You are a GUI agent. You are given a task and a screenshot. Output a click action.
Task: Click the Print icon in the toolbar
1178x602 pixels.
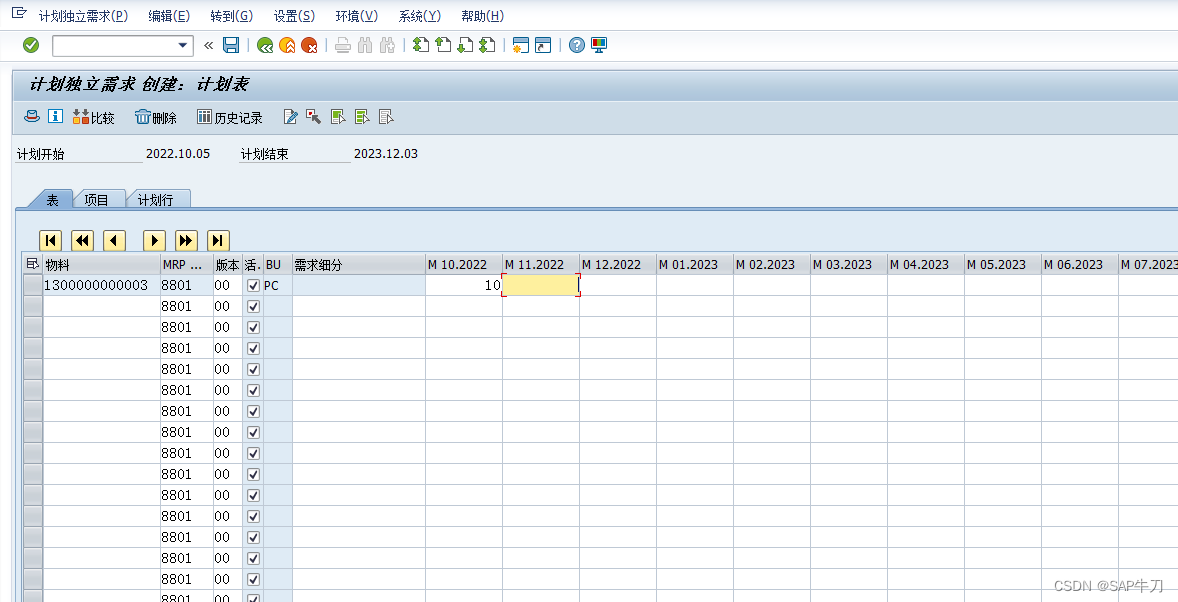pyautogui.click(x=343, y=46)
